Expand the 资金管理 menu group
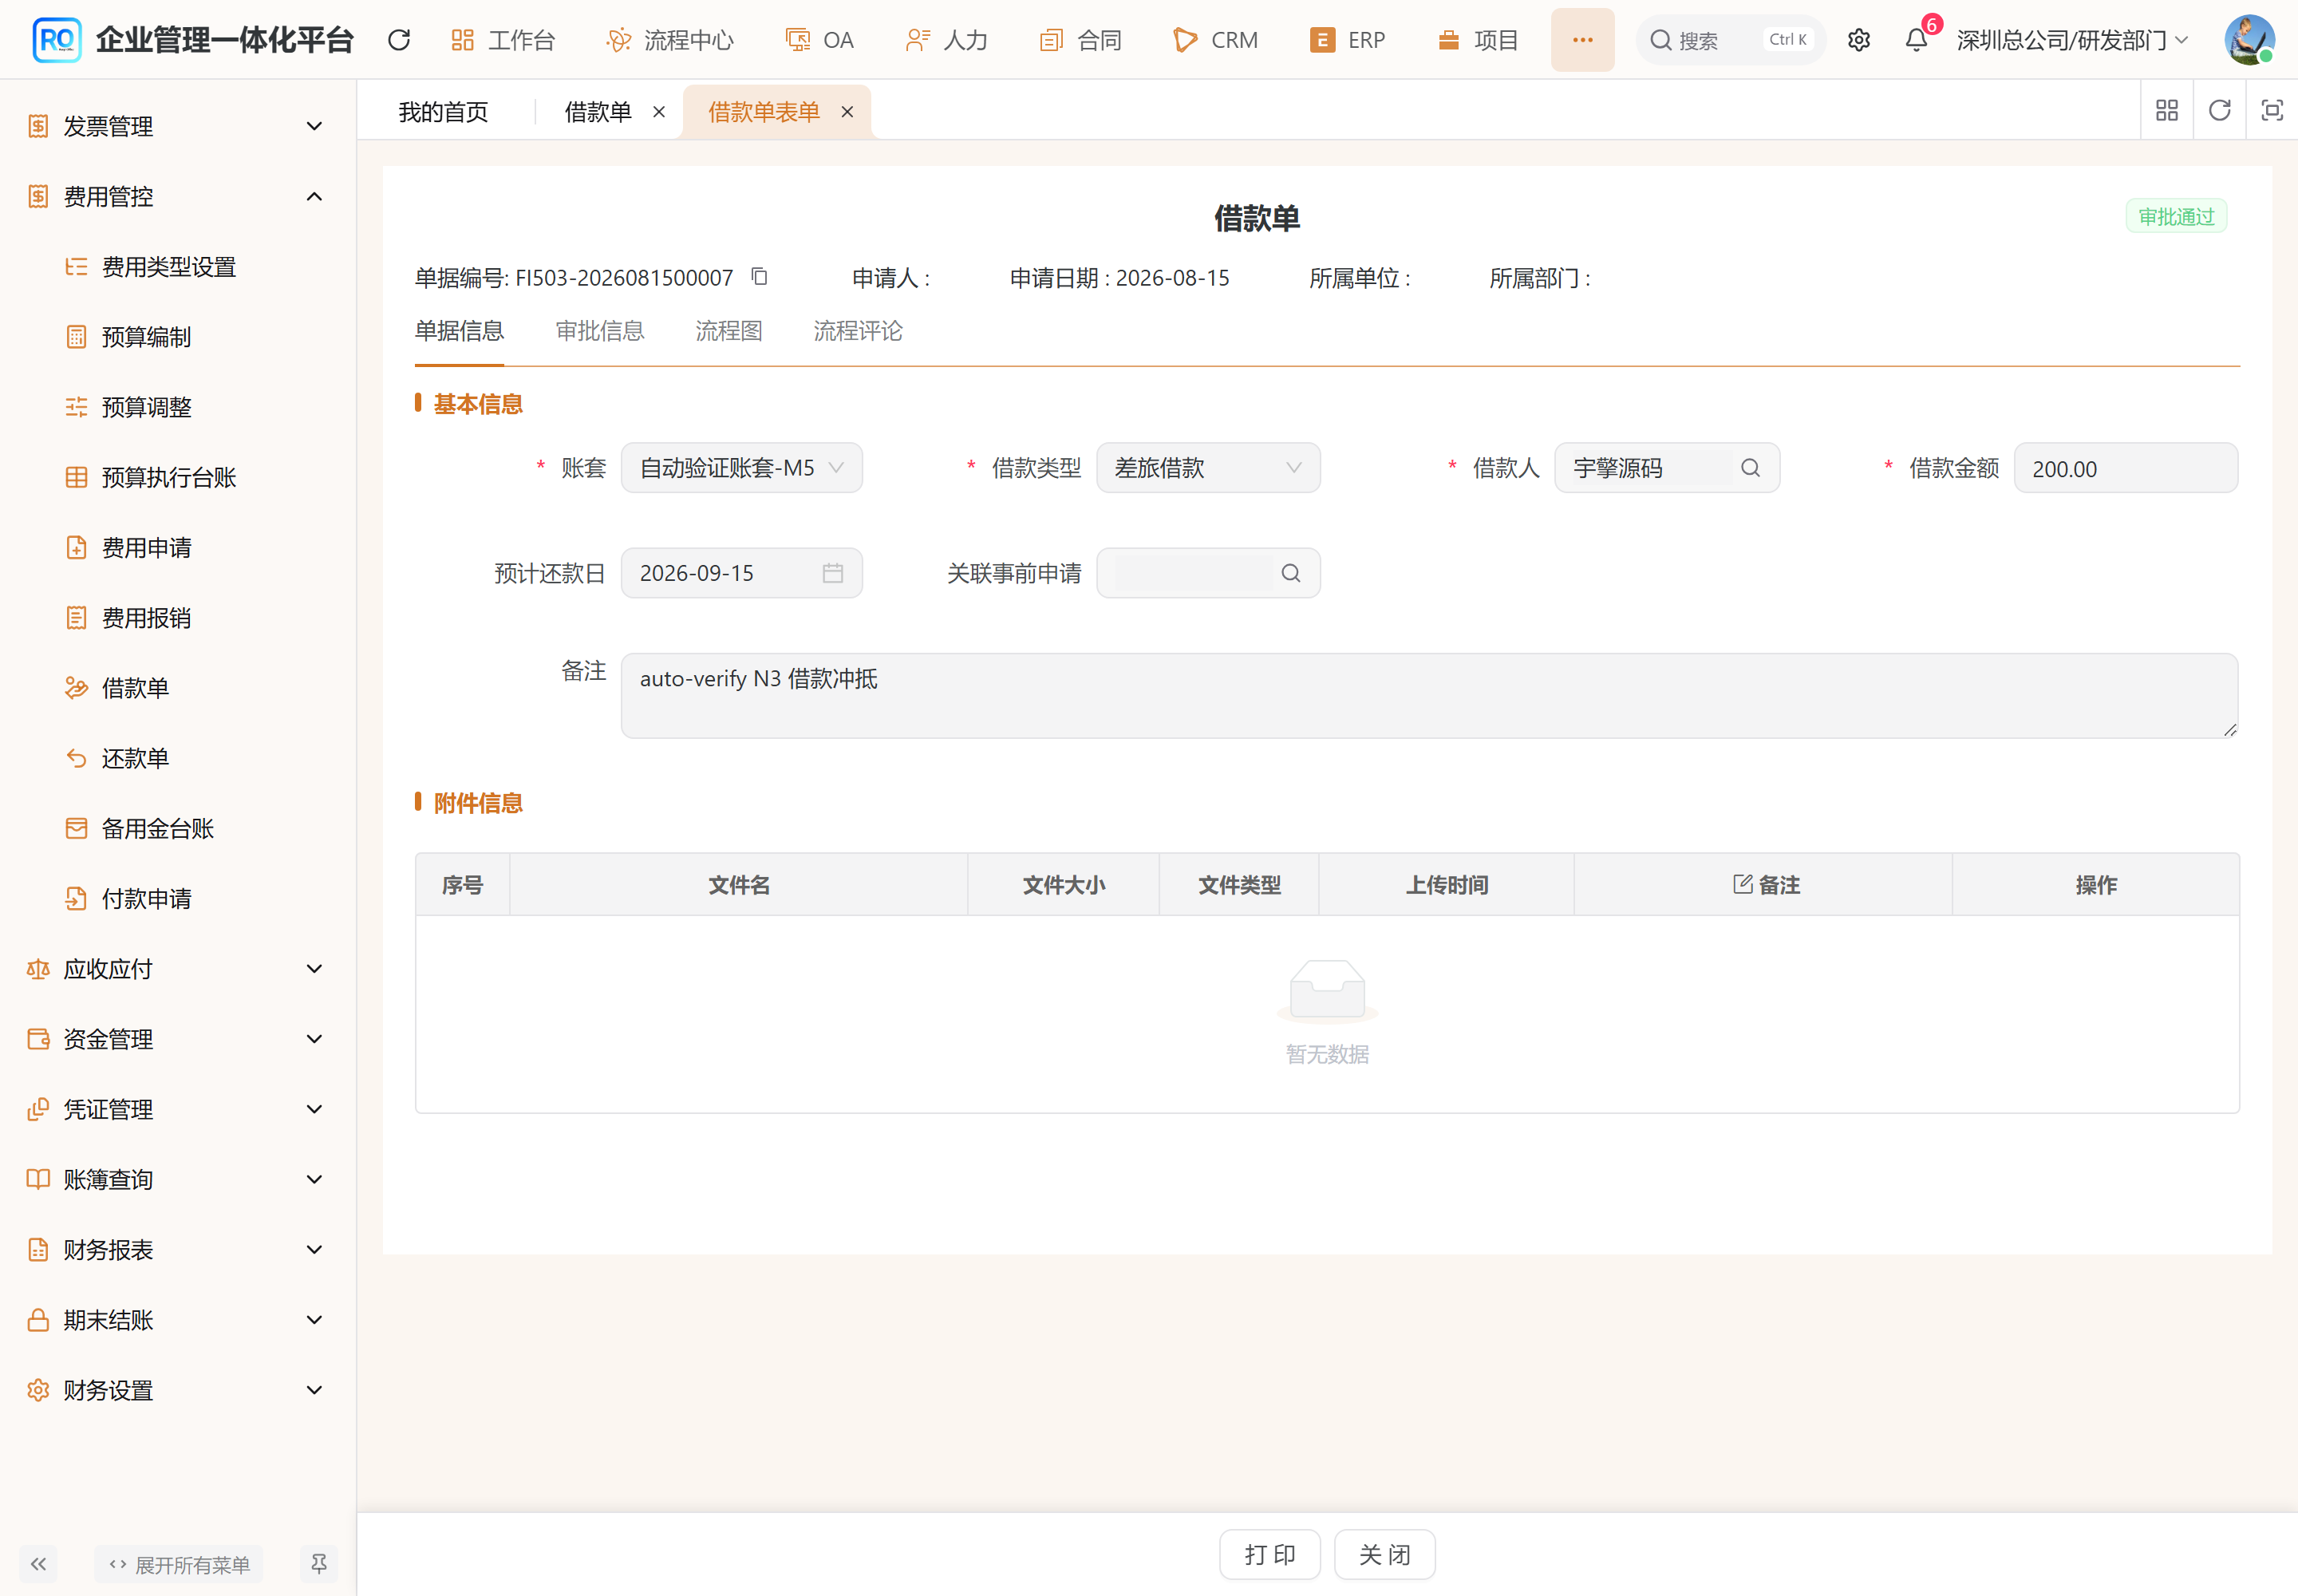The height and width of the screenshot is (1596, 2298). [x=178, y=1039]
